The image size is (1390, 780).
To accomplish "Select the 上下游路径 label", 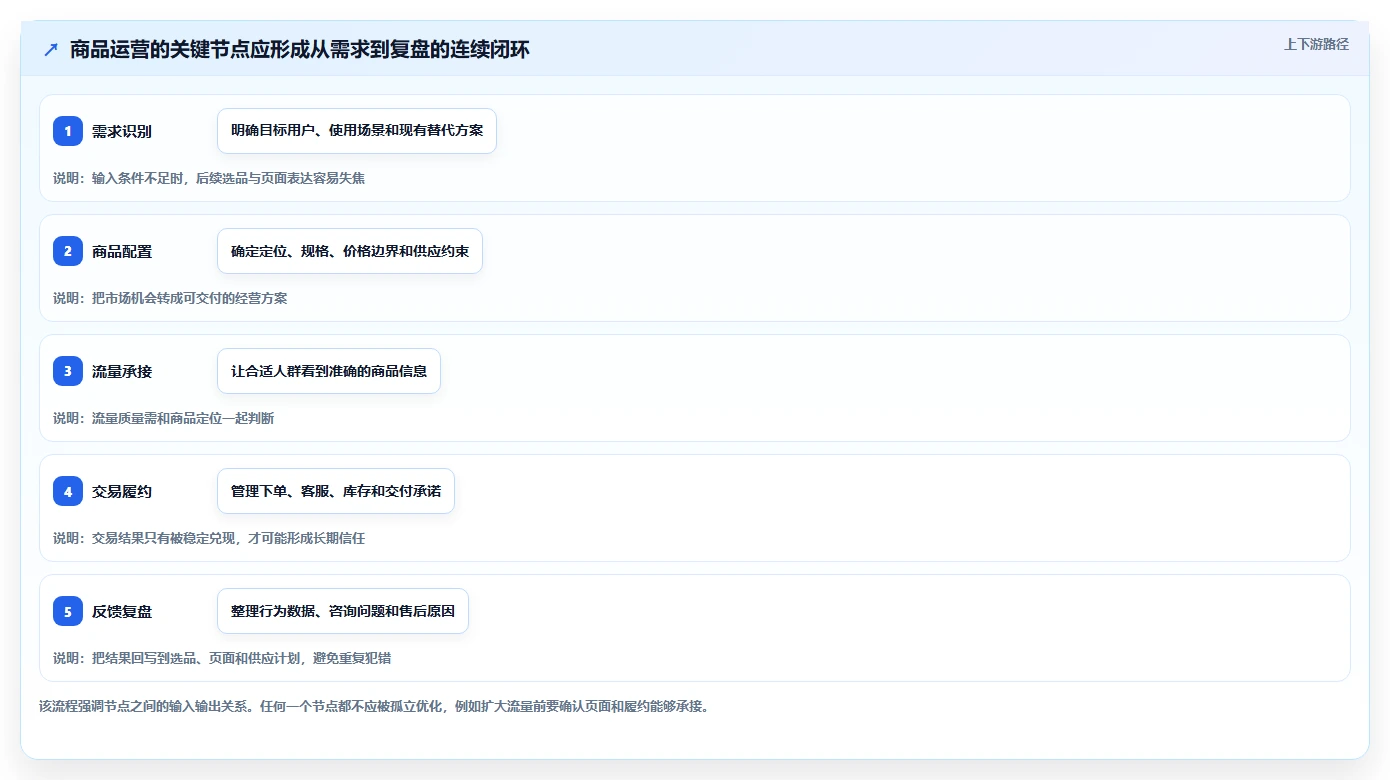I will tap(1316, 44).
